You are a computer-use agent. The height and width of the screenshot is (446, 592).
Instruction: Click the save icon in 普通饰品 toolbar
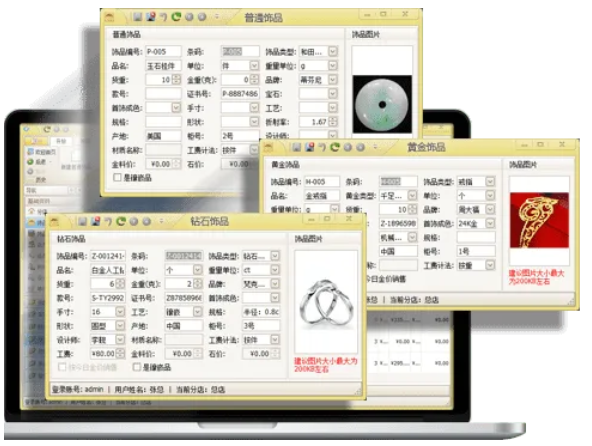click(x=137, y=17)
